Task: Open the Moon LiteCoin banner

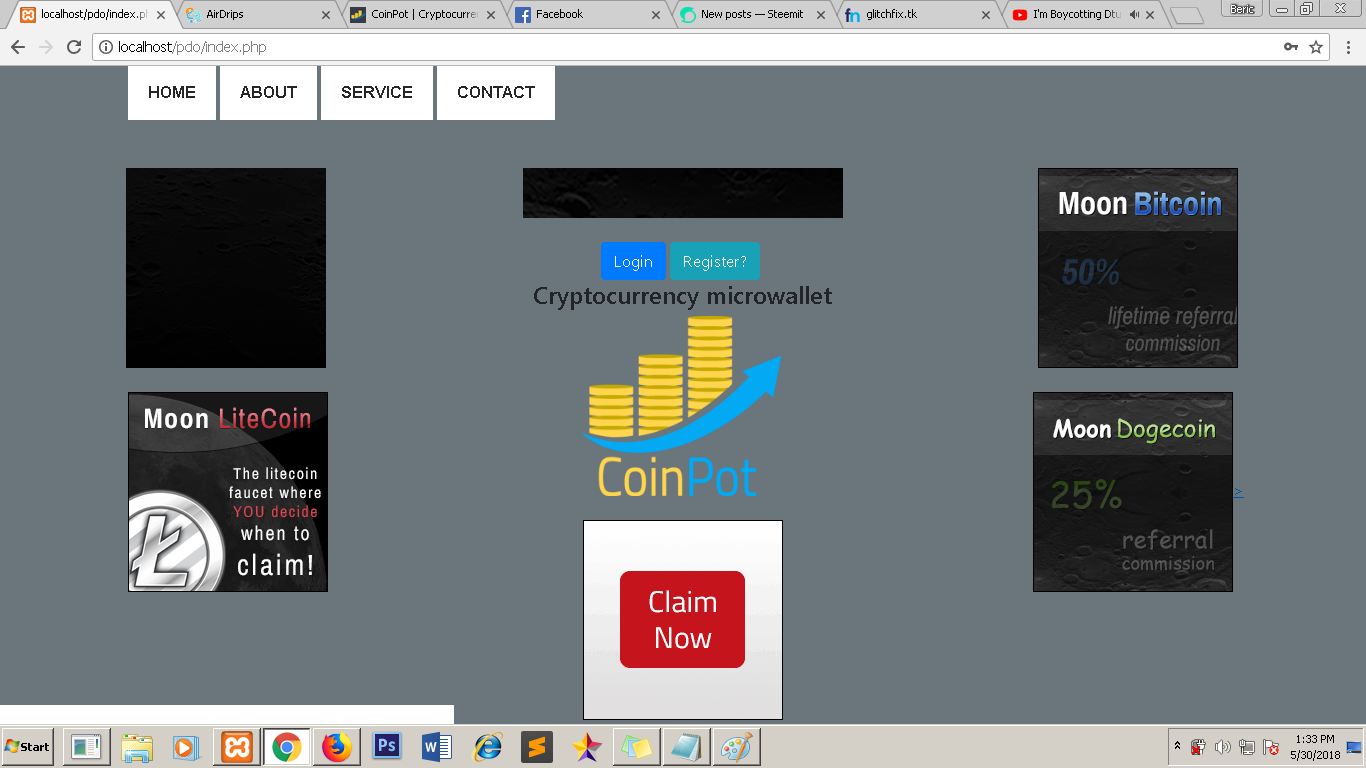Action: [x=228, y=492]
